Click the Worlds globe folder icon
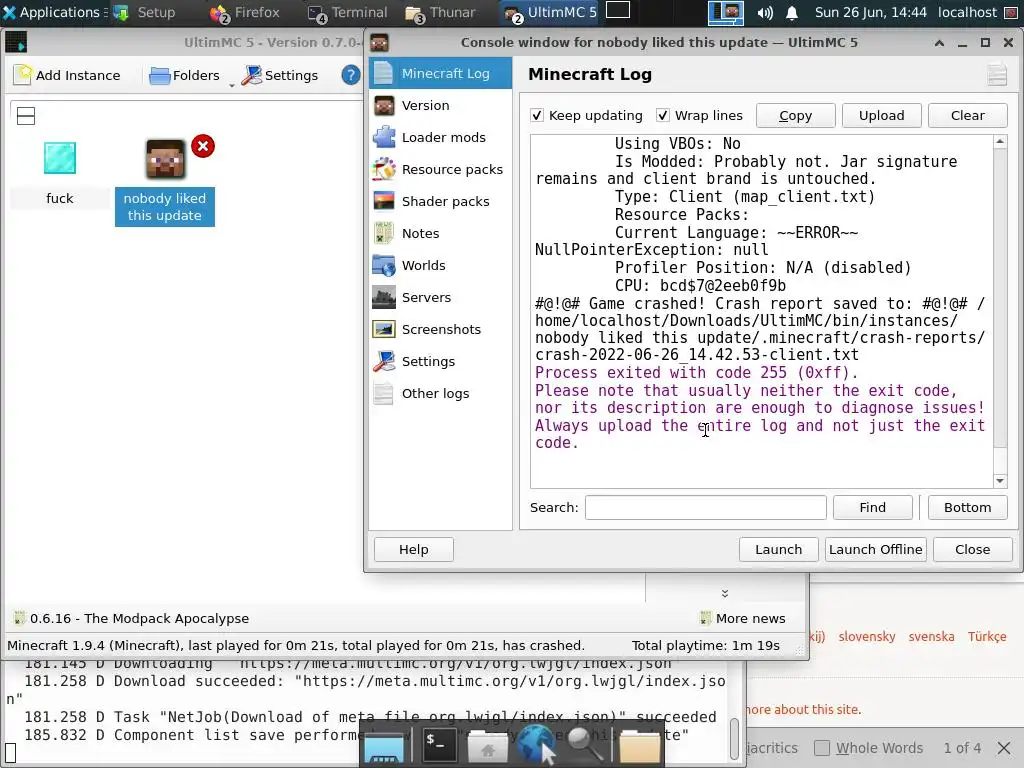The width and height of the screenshot is (1024, 768). click(x=384, y=265)
